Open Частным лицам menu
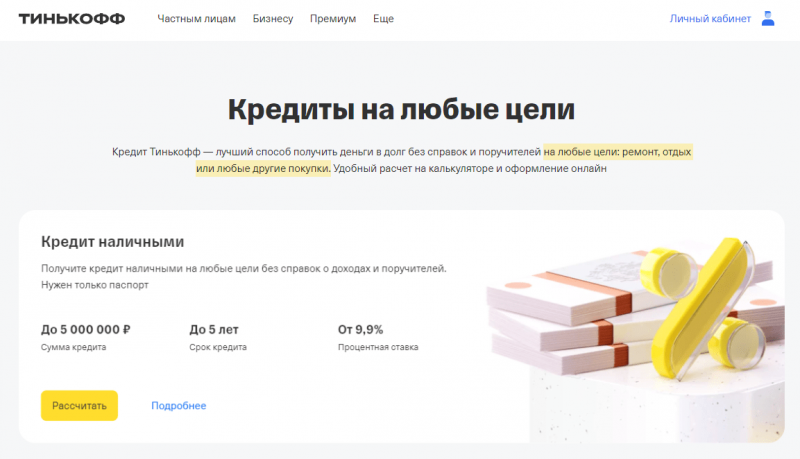Screen dimensions: 800x459 point(196,19)
